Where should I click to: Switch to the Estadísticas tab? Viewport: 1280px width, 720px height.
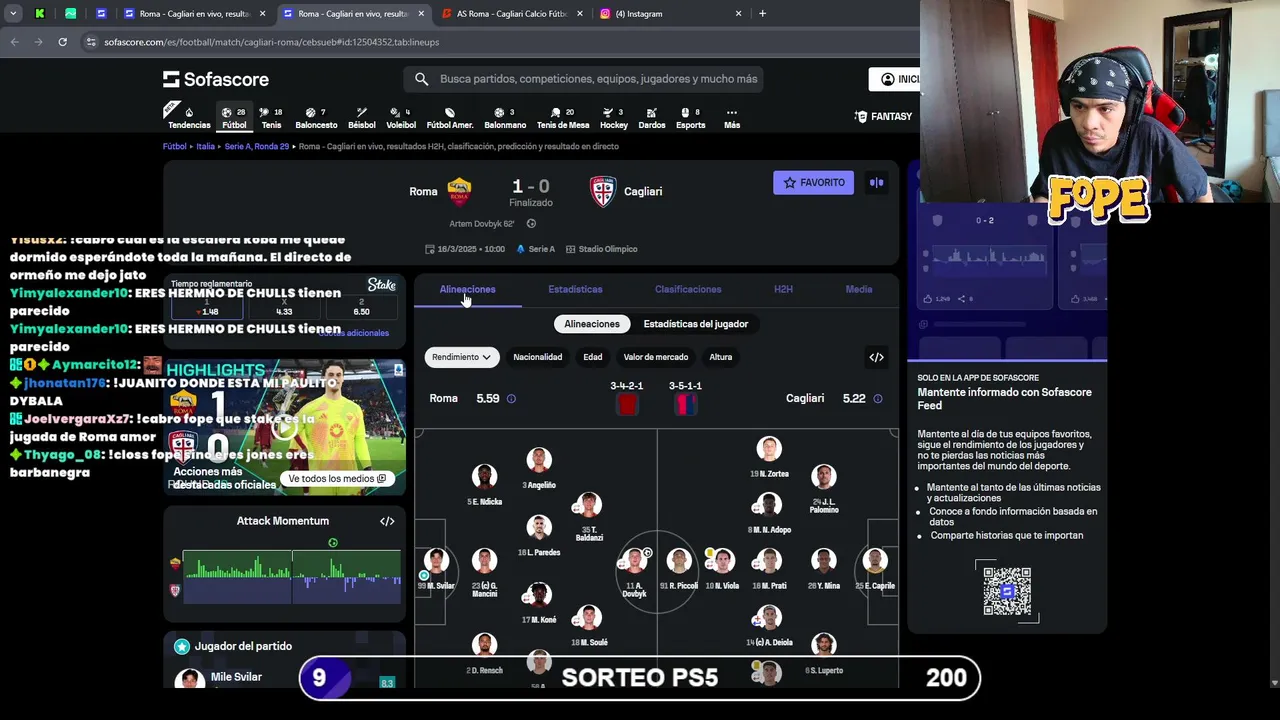tap(575, 289)
